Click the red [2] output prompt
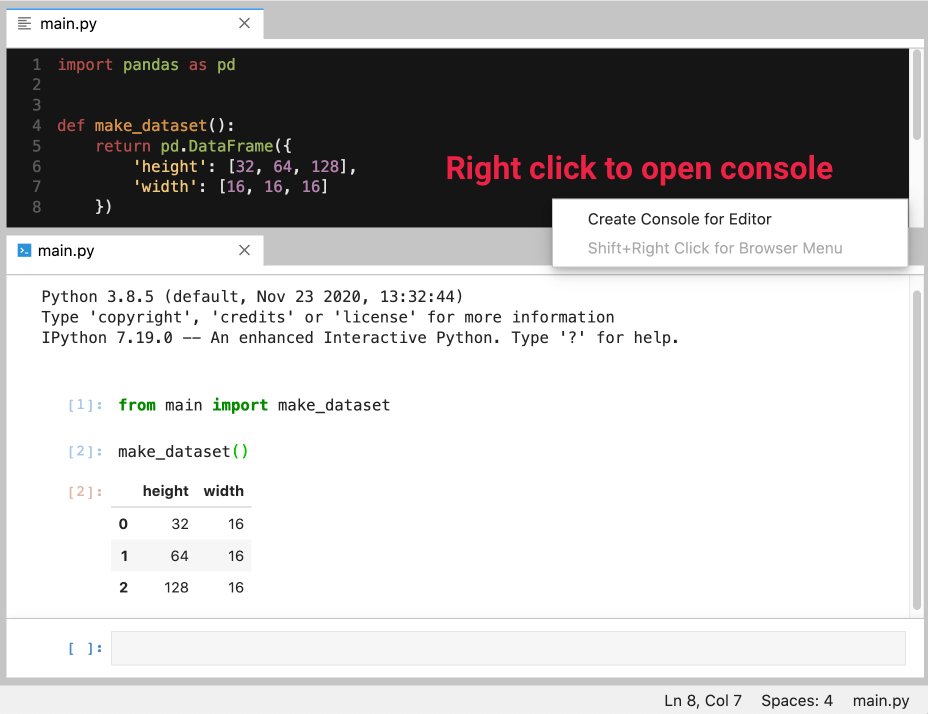This screenshot has width=928, height=714. click(85, 492)
